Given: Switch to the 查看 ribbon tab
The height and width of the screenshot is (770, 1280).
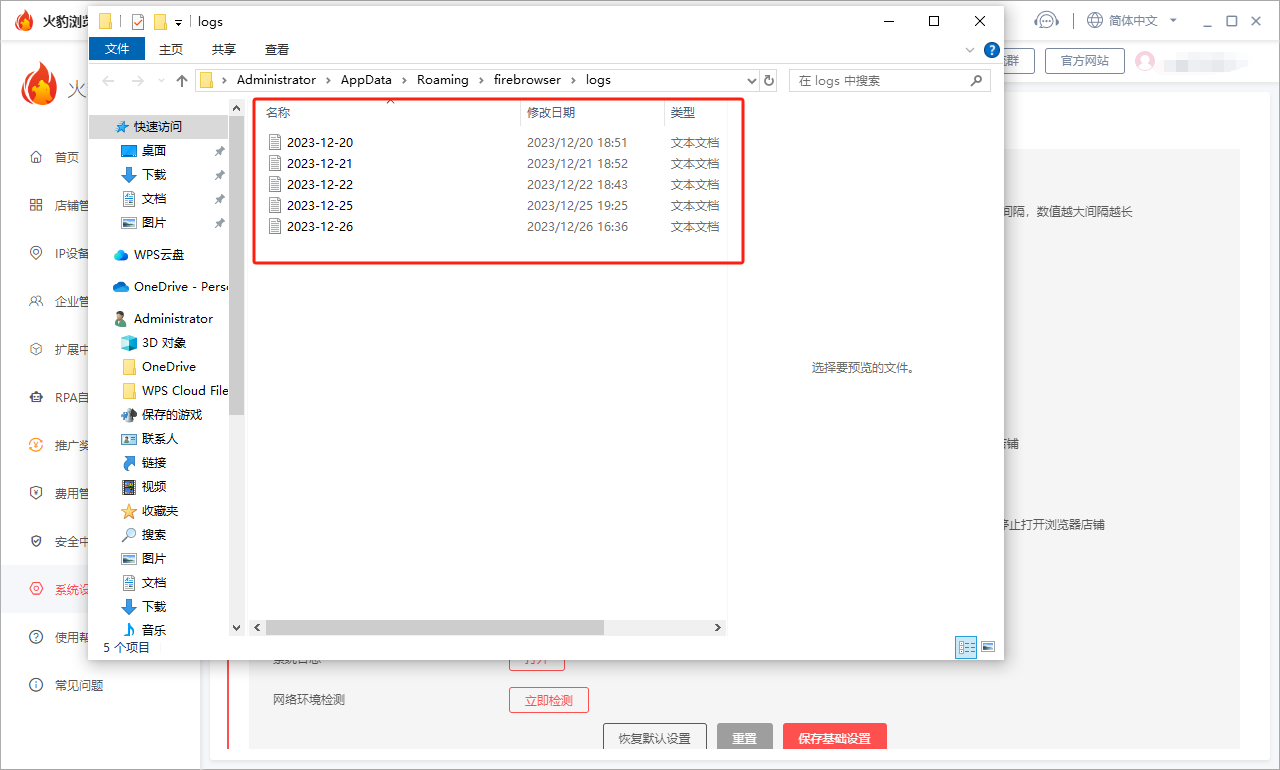Looking at the screenshot, I should pos(276,48).
